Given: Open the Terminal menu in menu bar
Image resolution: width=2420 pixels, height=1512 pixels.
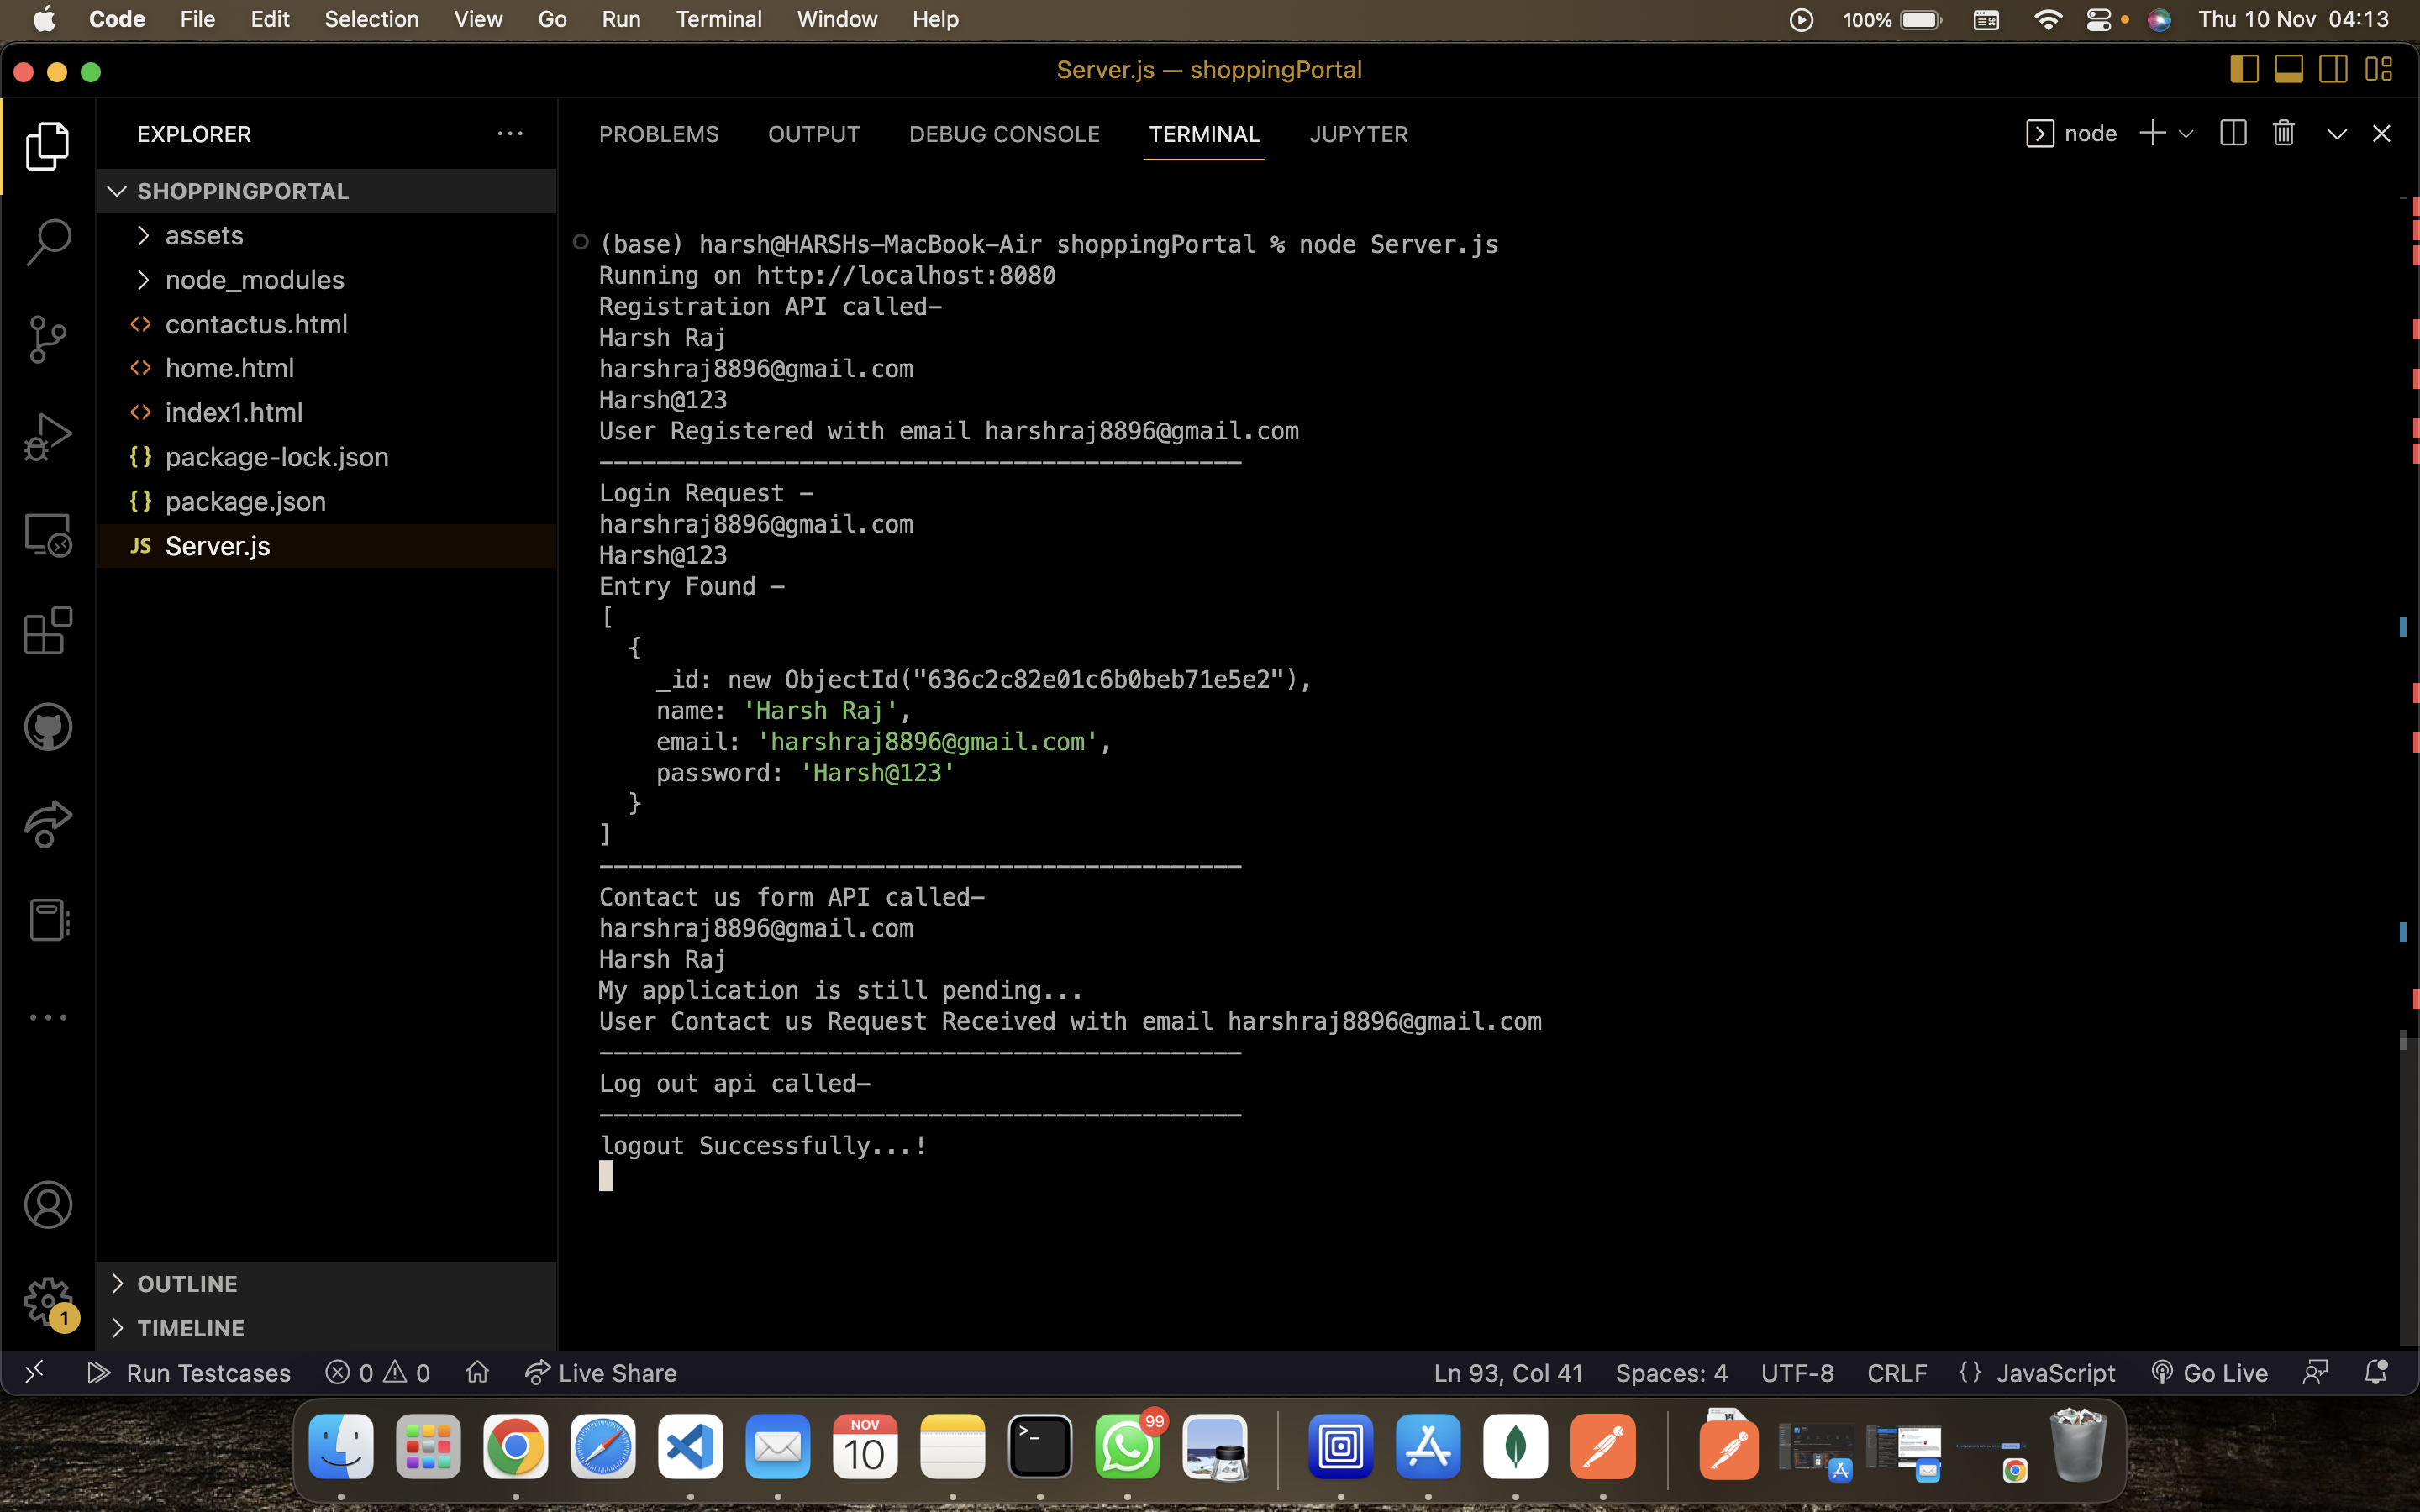Looking at the screenshot, I should pyautogui.click(x=719, y=19).
